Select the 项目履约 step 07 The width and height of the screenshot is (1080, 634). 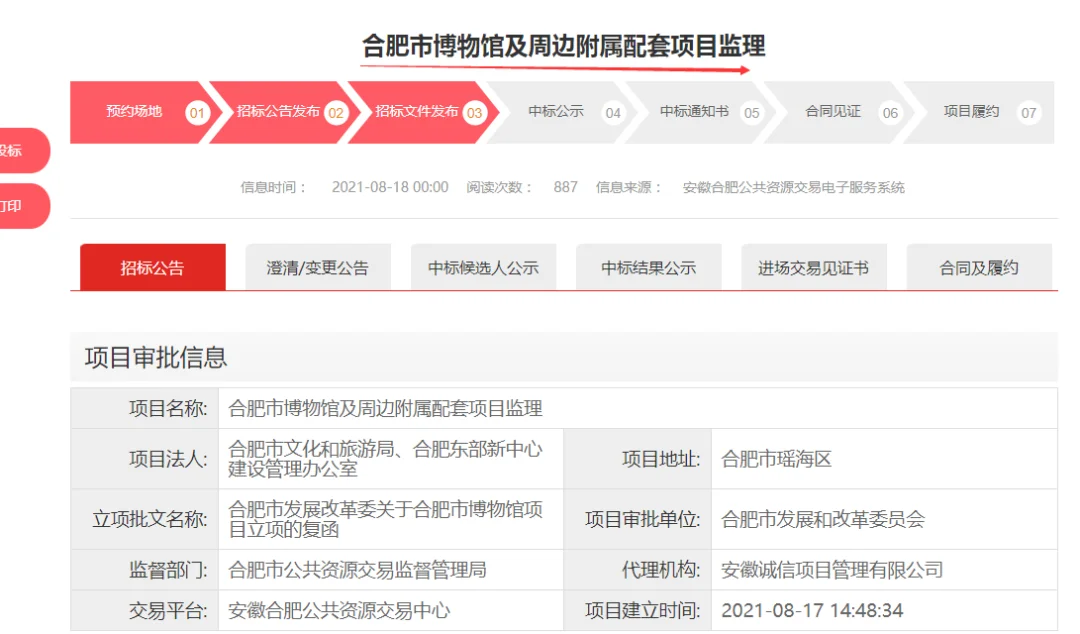(x=979, y=112)
